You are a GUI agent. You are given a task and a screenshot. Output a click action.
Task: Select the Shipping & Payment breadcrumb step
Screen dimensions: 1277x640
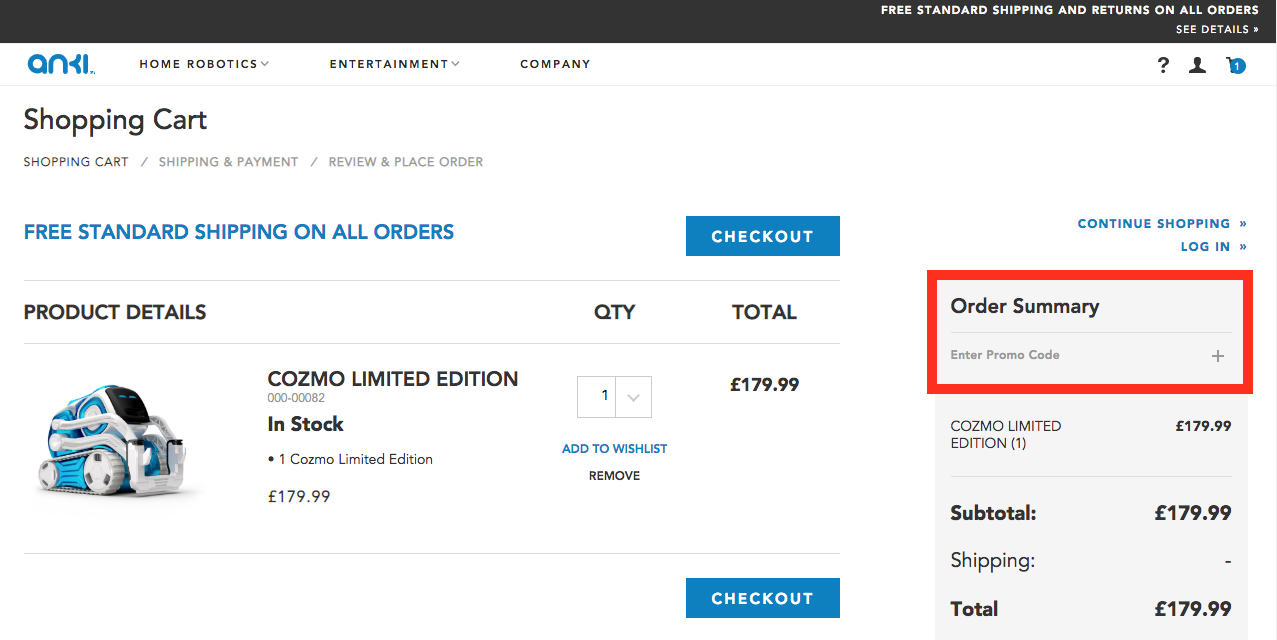coord(228,162)
